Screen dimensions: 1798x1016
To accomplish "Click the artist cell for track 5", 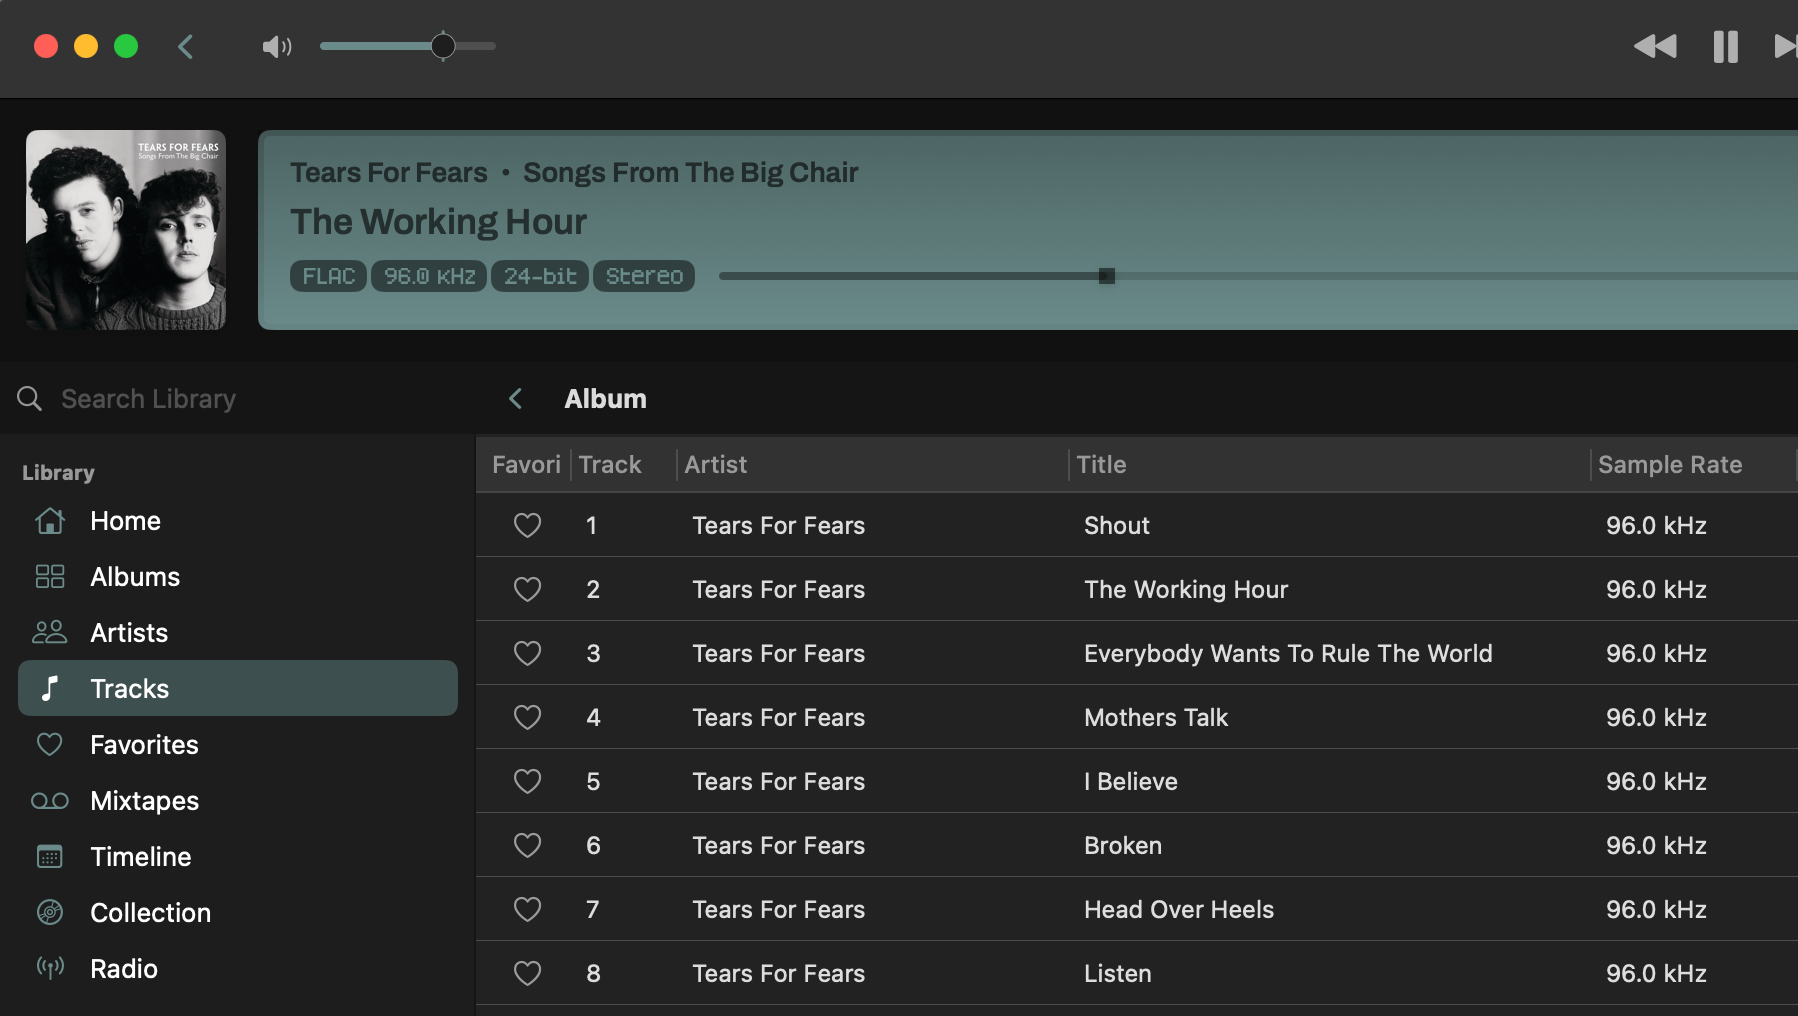I will (x=778, y=782).
